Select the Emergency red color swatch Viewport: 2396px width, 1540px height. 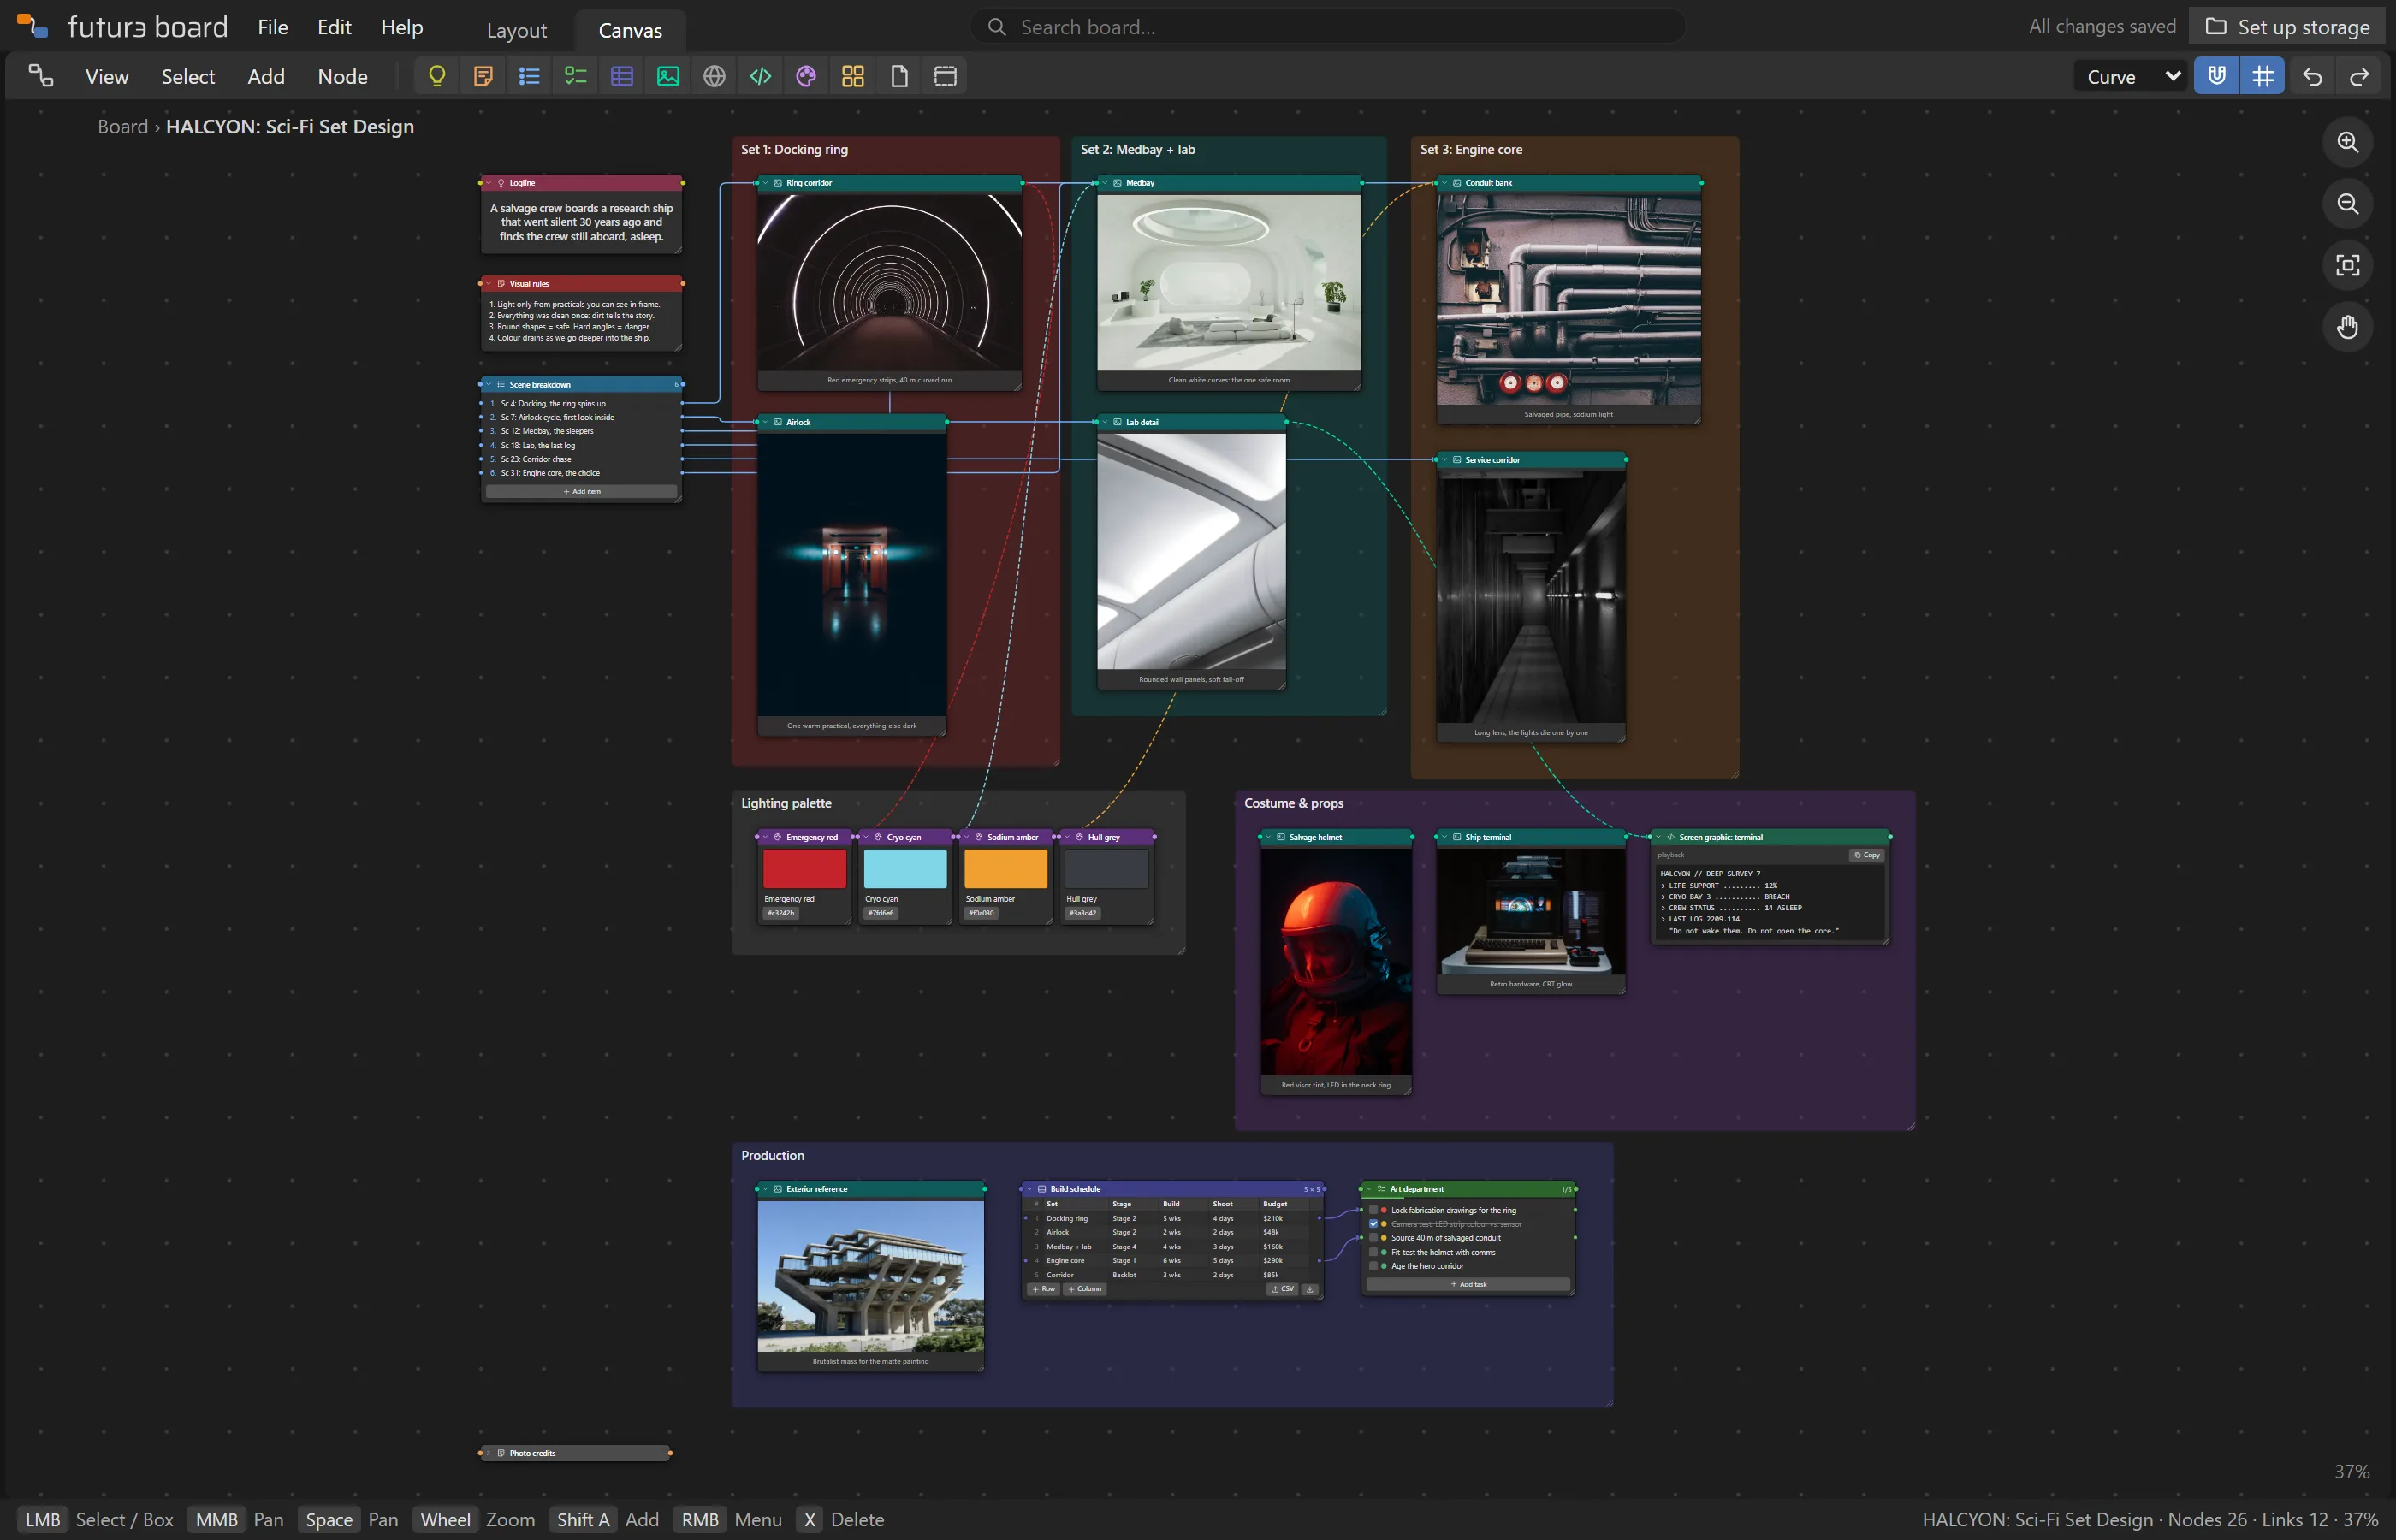pos(805,869)
